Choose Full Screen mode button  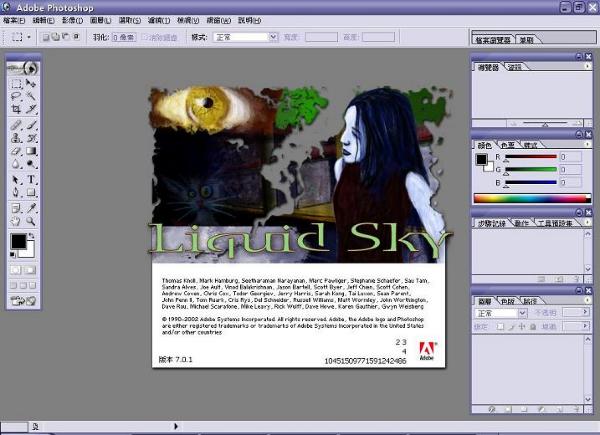pos(33,285)
